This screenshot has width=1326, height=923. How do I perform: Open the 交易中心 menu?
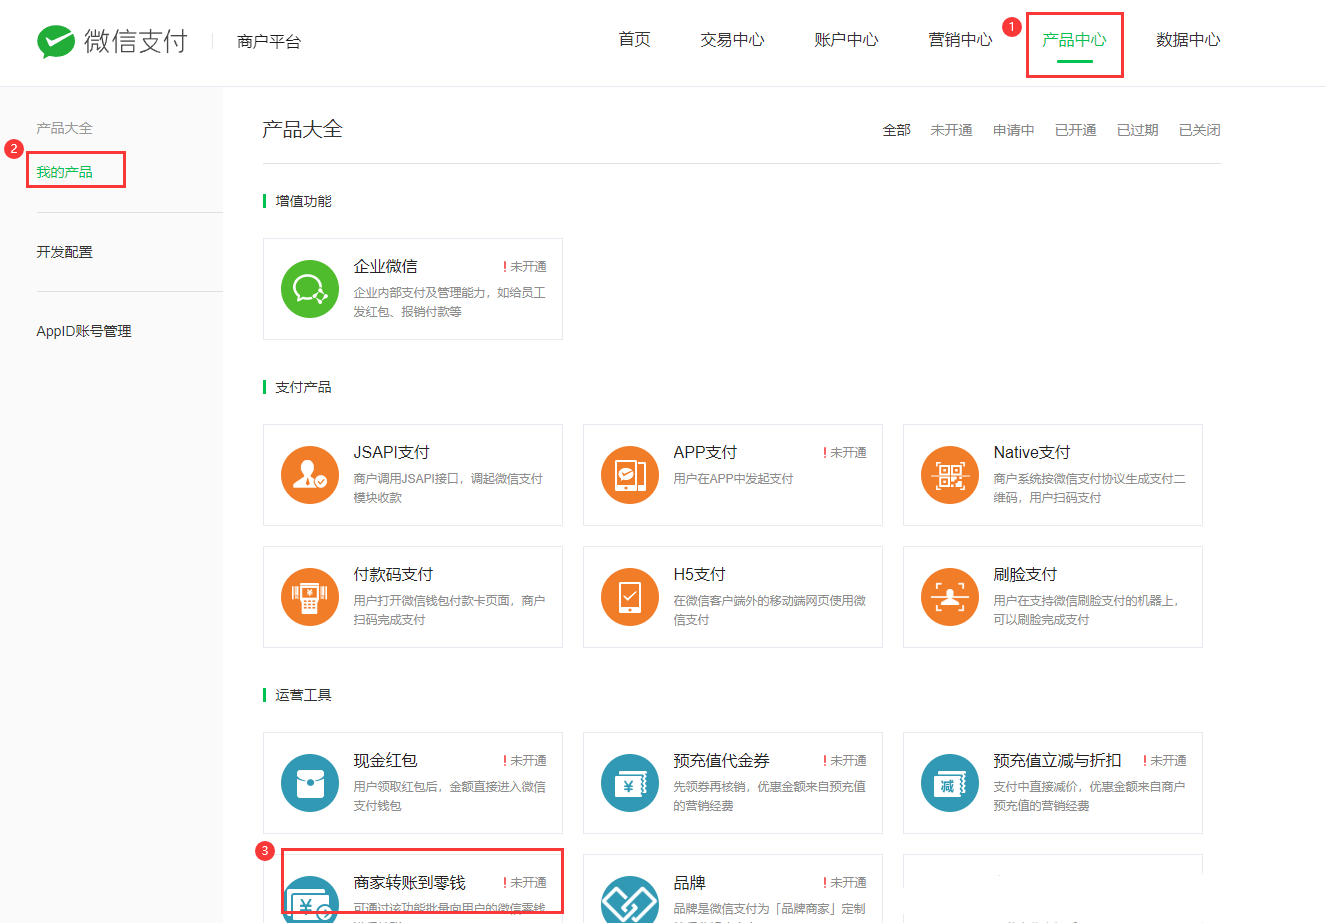click(x=733, y=40)
